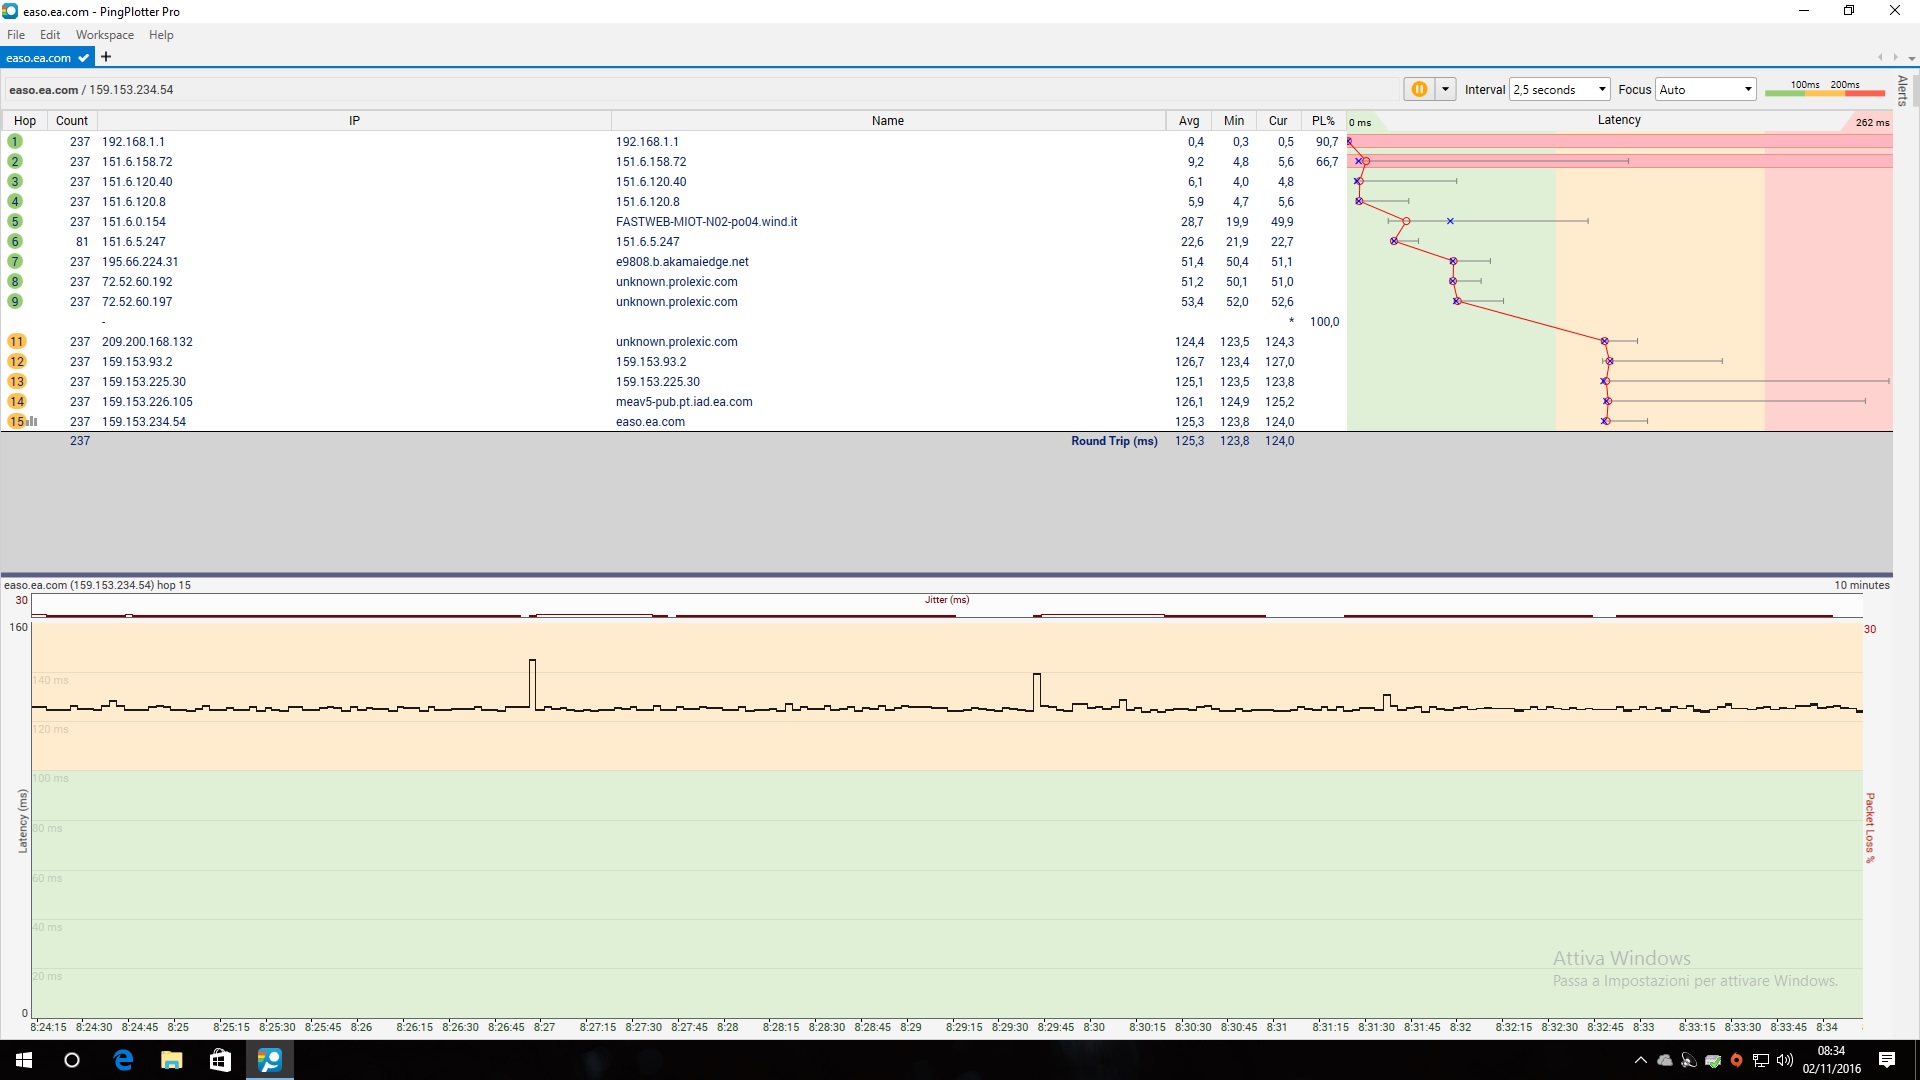
Task: Click the tab scroll-right arrow
Action: 1895,58
